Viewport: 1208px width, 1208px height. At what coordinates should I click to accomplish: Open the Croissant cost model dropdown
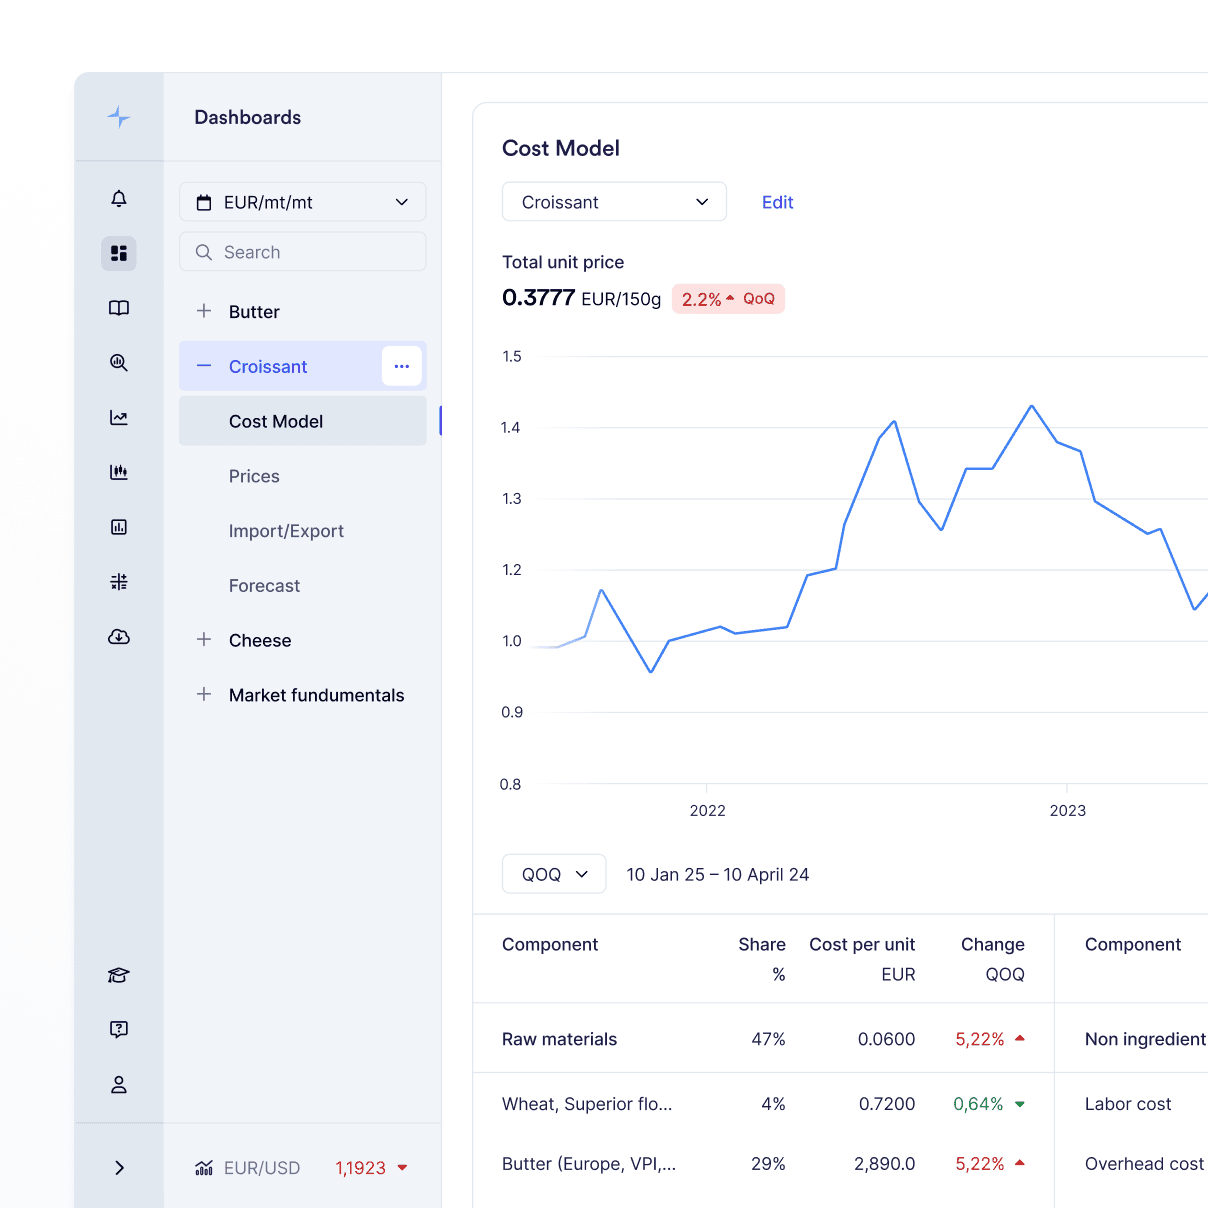tap(614, 202)
